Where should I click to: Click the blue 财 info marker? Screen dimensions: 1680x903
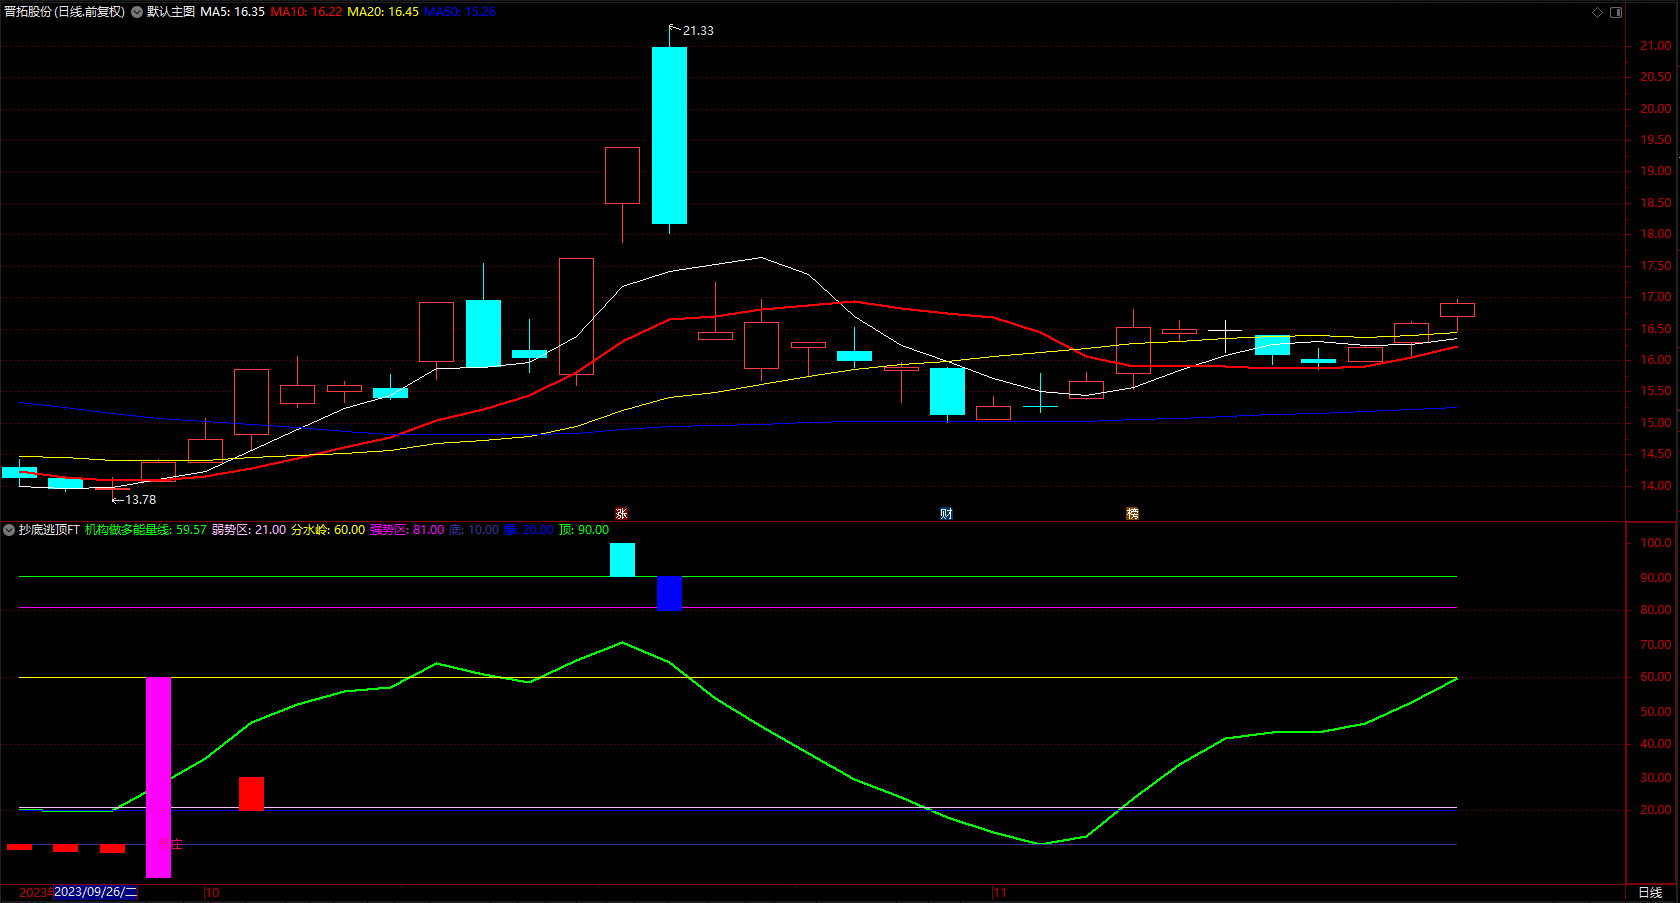[x=946, y=513]
